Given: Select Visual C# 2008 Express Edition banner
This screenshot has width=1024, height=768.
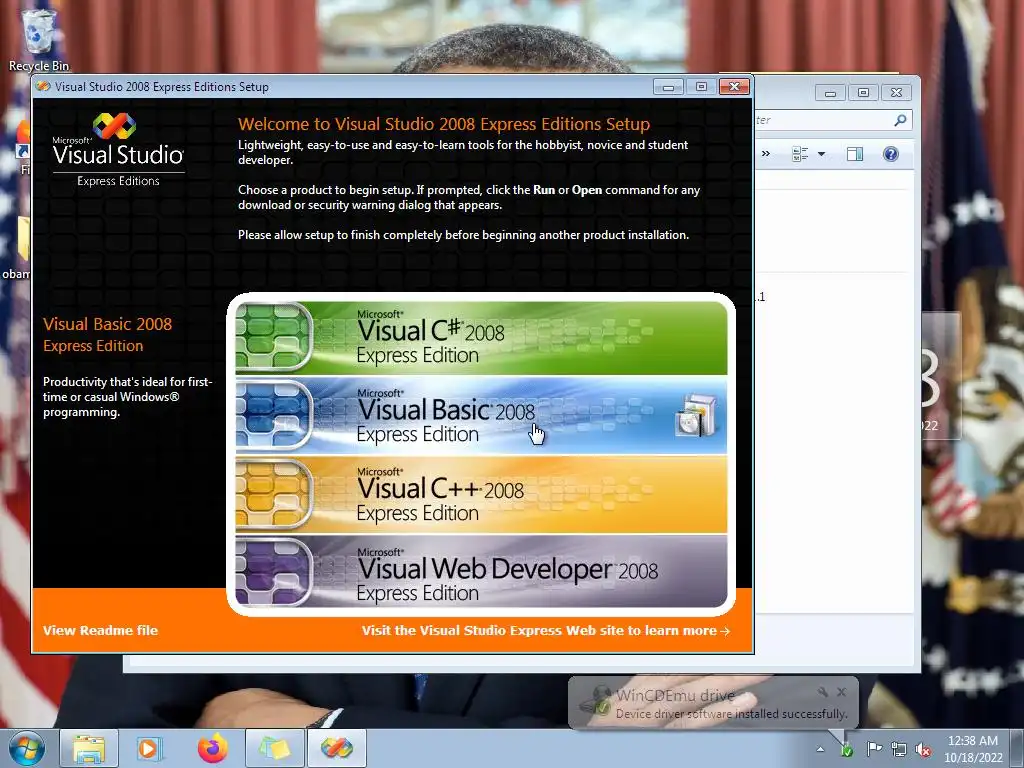Looking at the screenshot, I should (481, 338).
